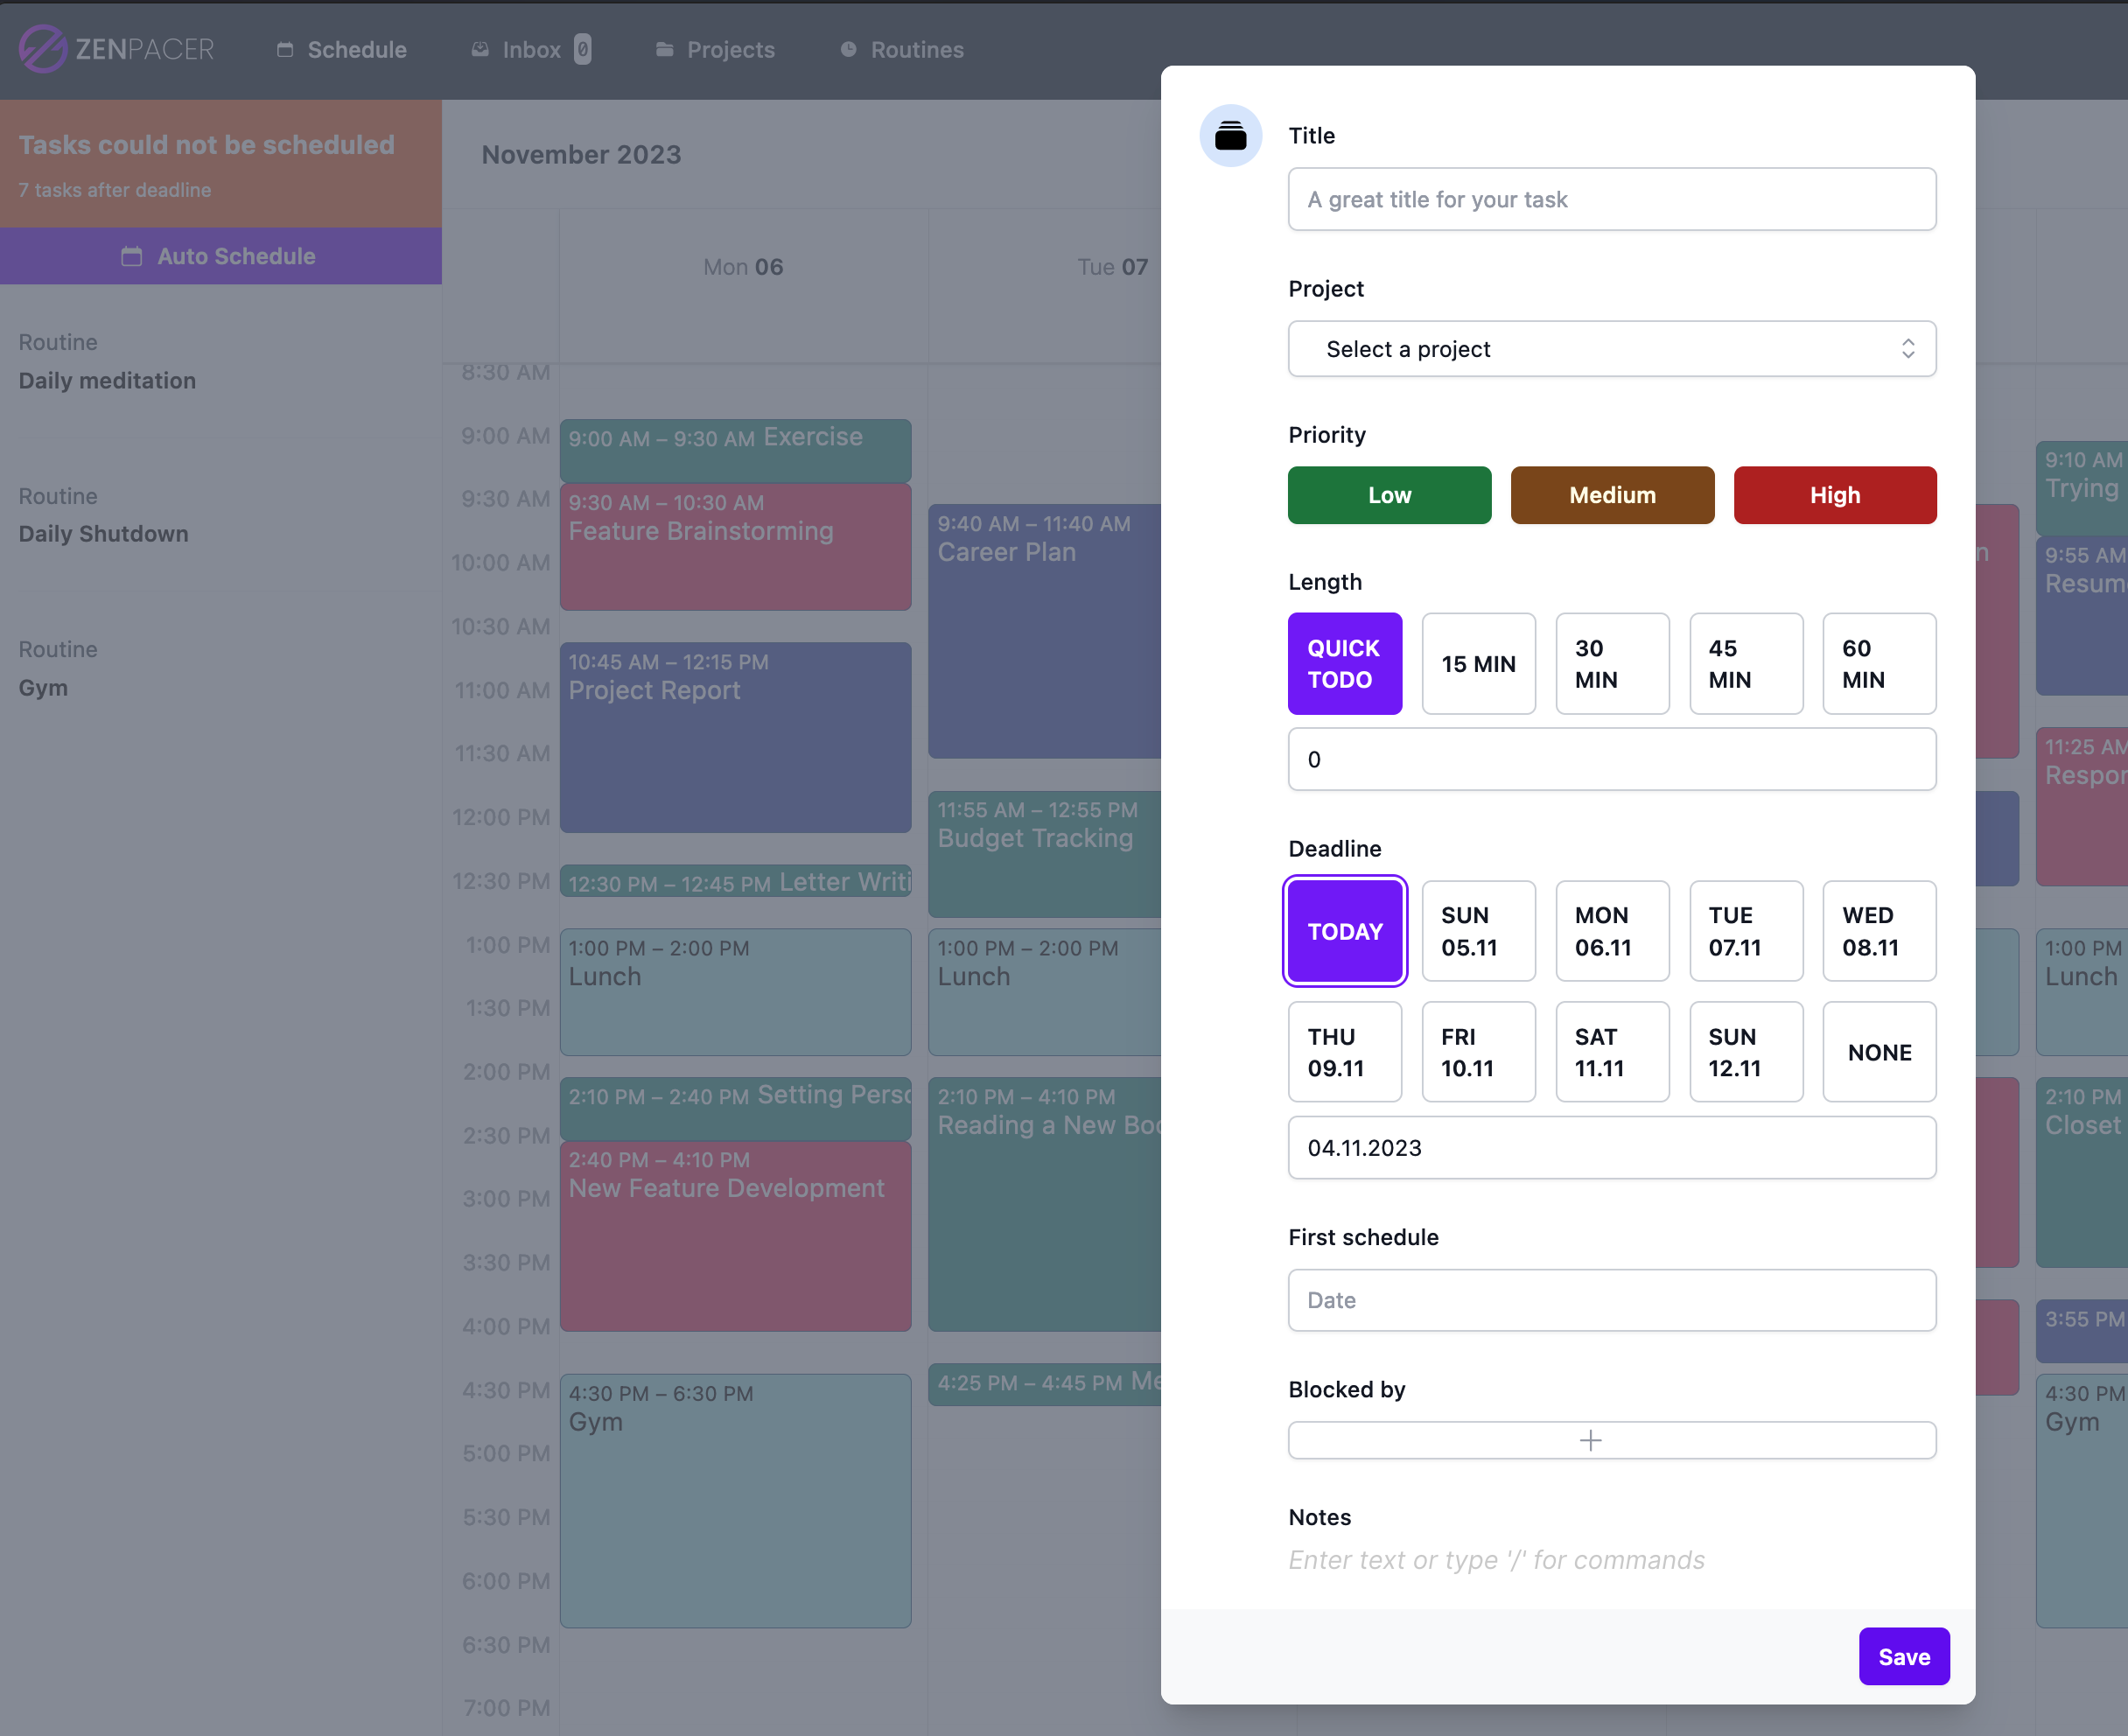Select High priority toggle
The height and width of the screenshot is (1736, 2128).
(x=1833, y=495)
